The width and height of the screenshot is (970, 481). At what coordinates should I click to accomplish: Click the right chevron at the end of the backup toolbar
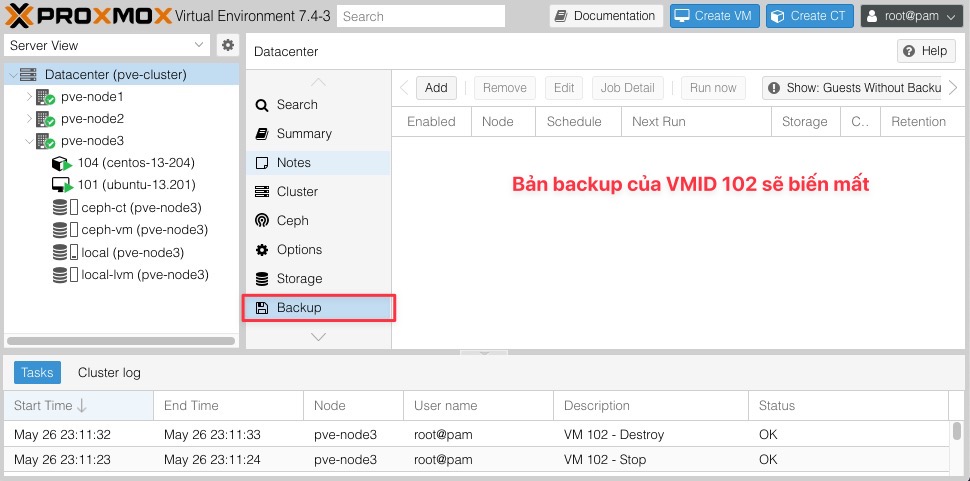(953, 88)
